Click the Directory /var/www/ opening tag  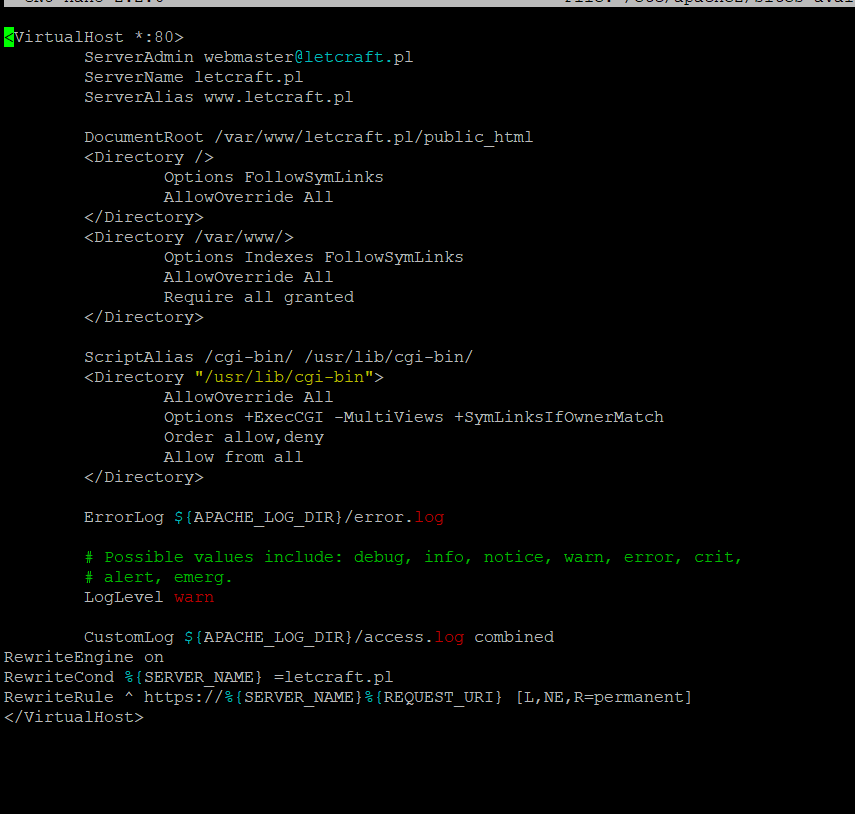tap(188, 237)
